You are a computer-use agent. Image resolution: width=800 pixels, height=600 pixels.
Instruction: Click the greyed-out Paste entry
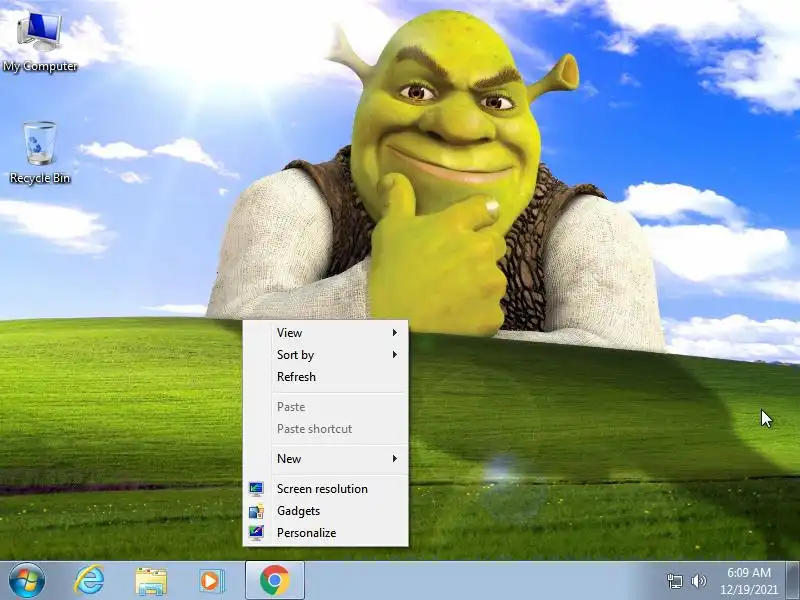pos(326,407)
